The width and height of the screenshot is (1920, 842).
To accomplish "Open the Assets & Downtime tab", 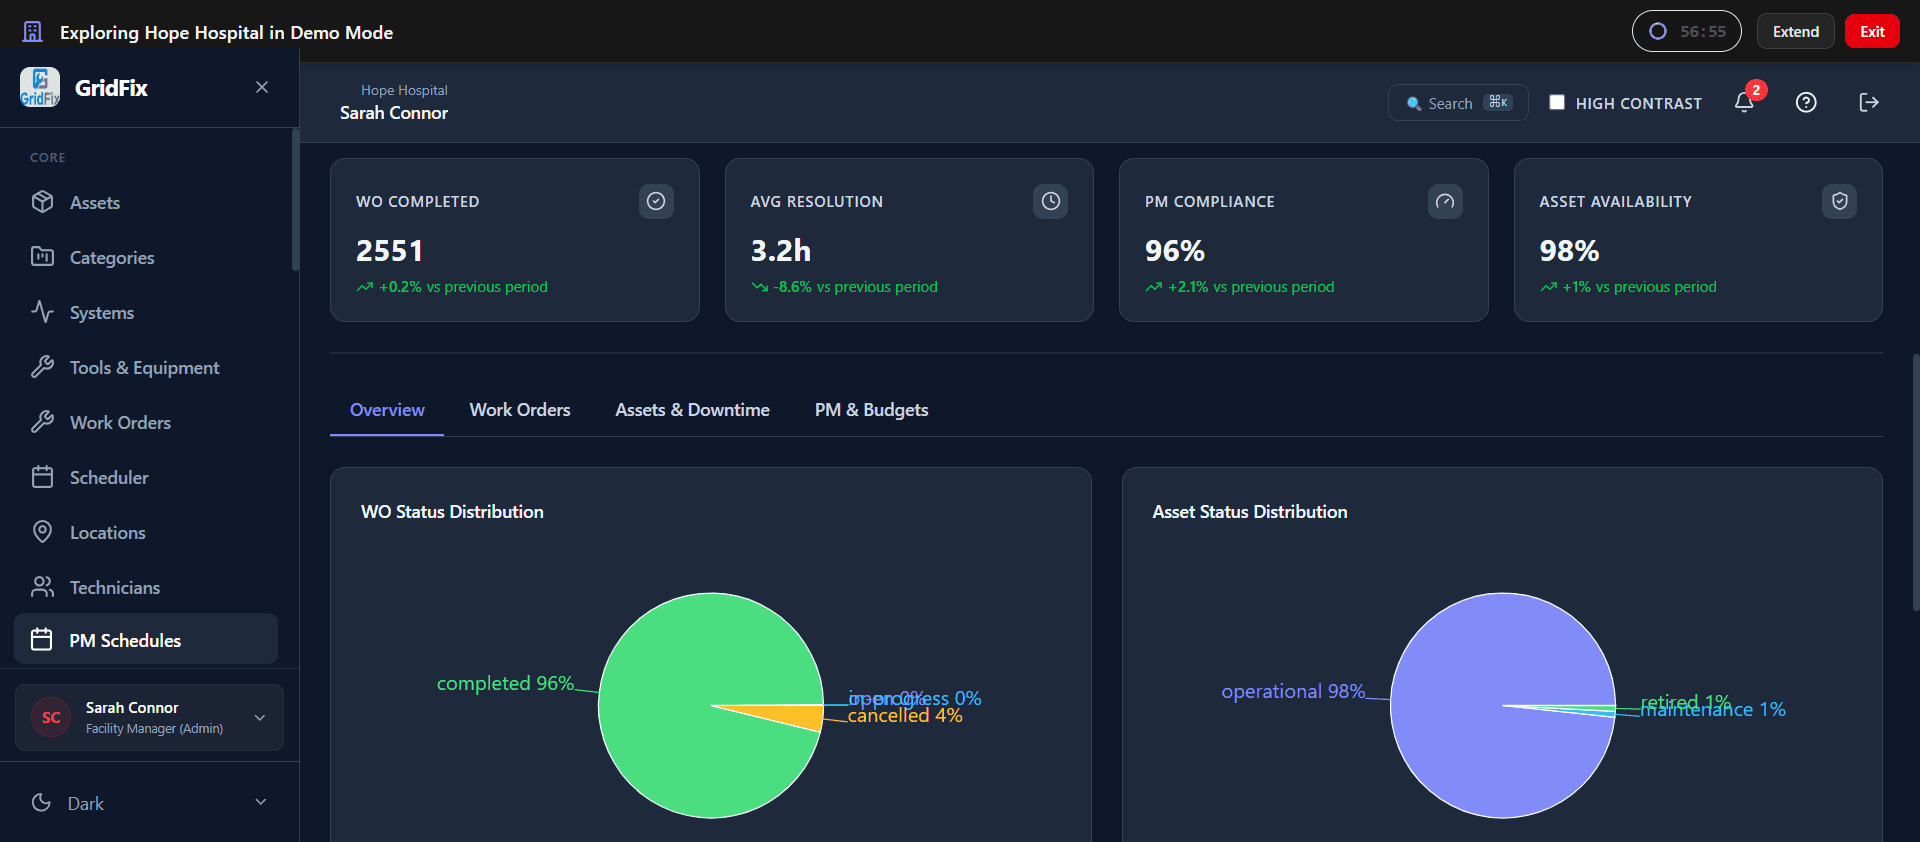I will click(692, 410).
